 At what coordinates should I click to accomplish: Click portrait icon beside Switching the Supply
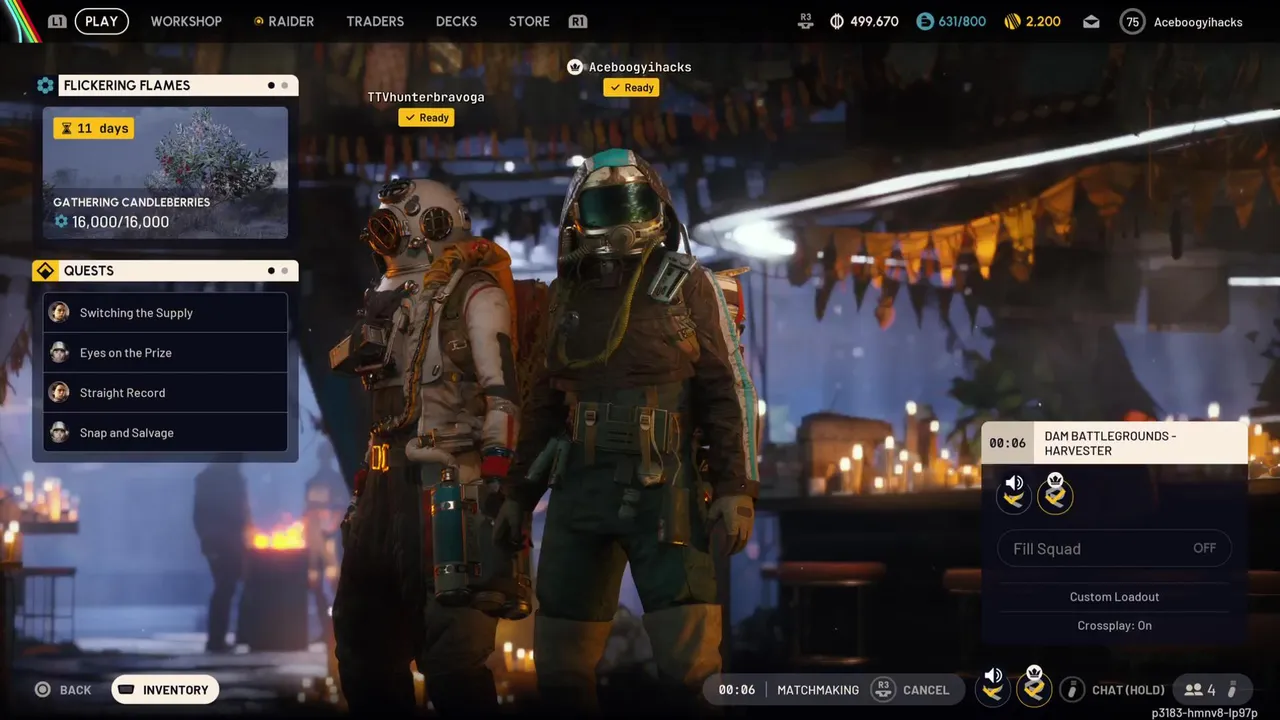point(59,312)
